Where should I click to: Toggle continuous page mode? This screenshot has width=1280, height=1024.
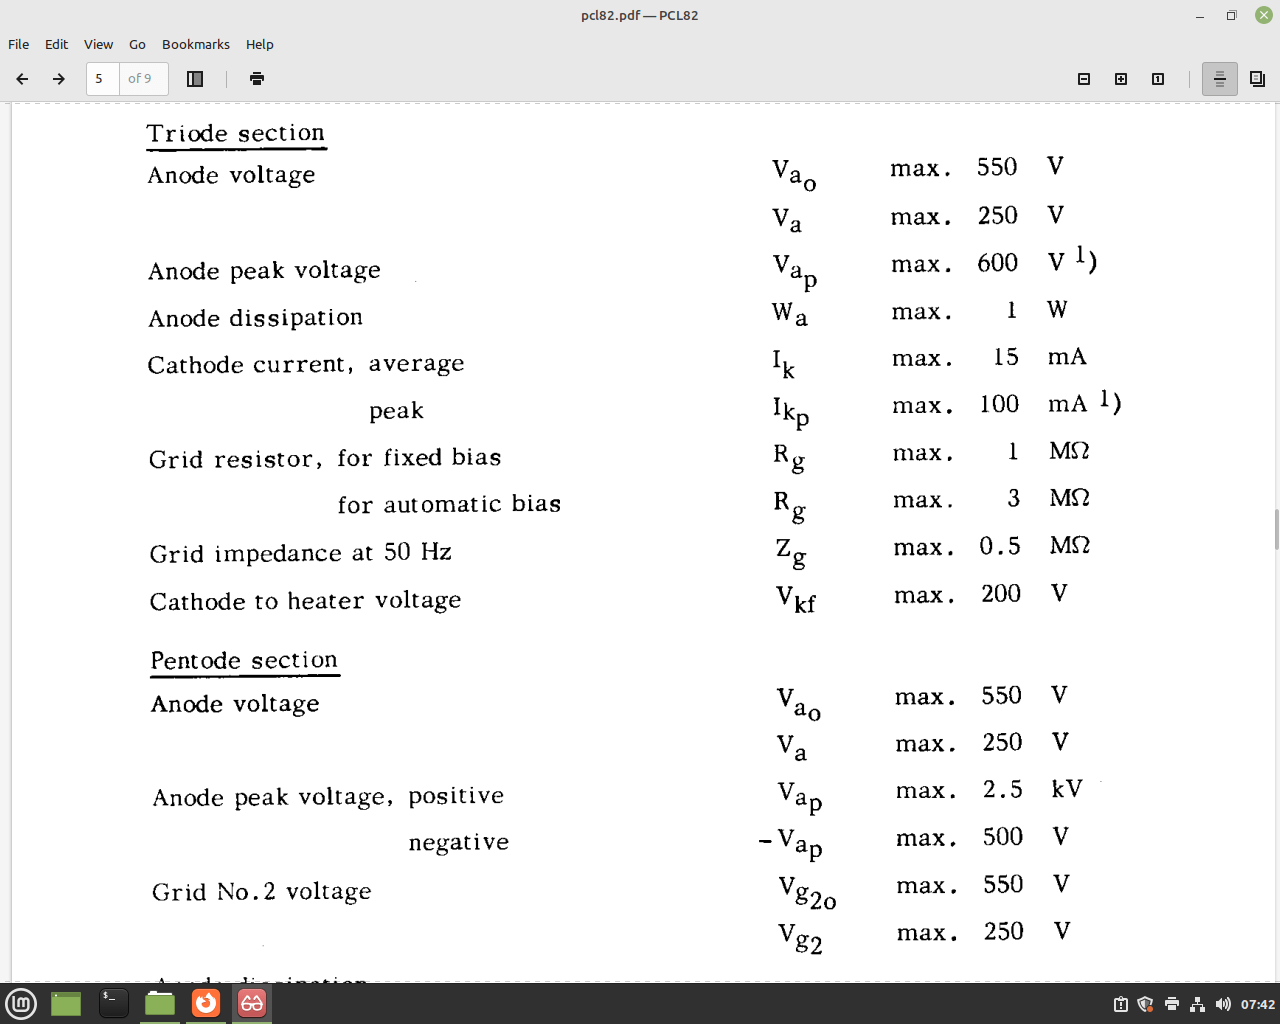[x=1219, y=79]
